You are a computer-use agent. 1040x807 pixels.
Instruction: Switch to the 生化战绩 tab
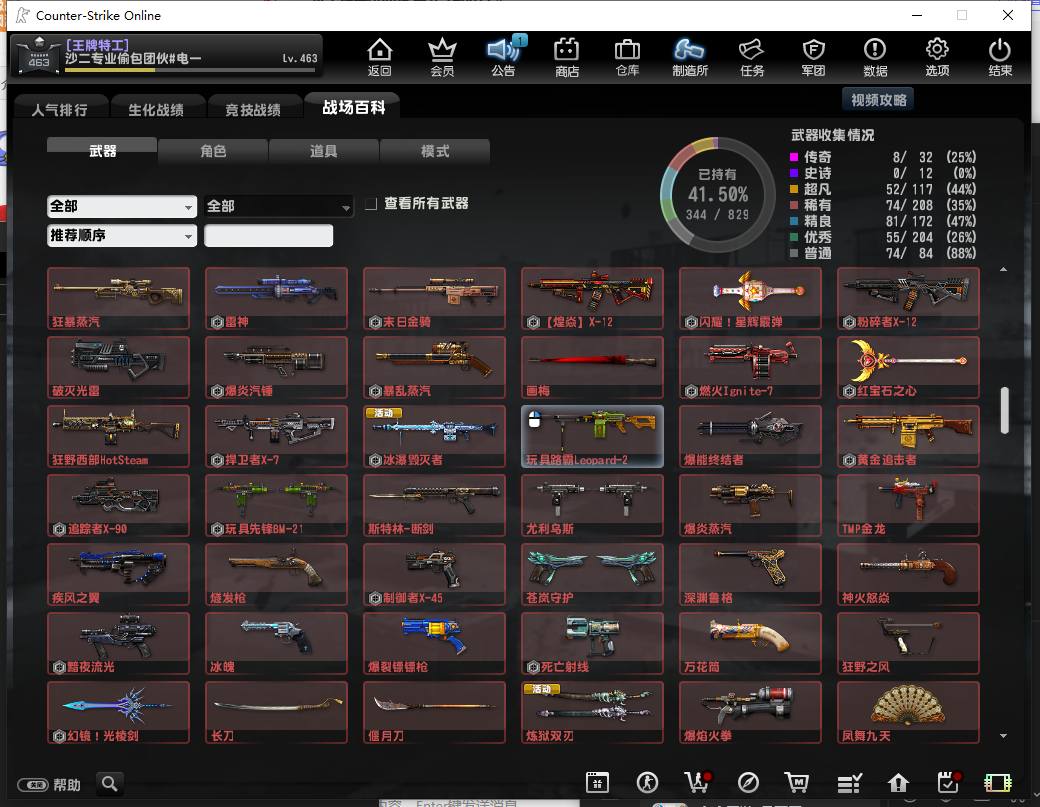click(x=156, y=109)
